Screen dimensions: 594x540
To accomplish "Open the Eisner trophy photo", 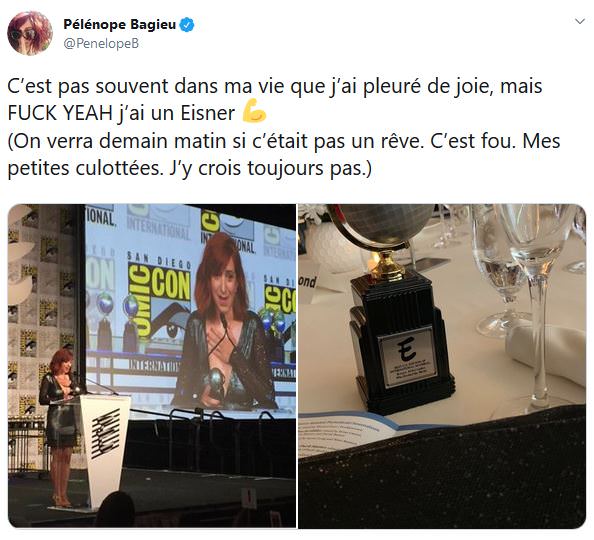I will (442, 366).
